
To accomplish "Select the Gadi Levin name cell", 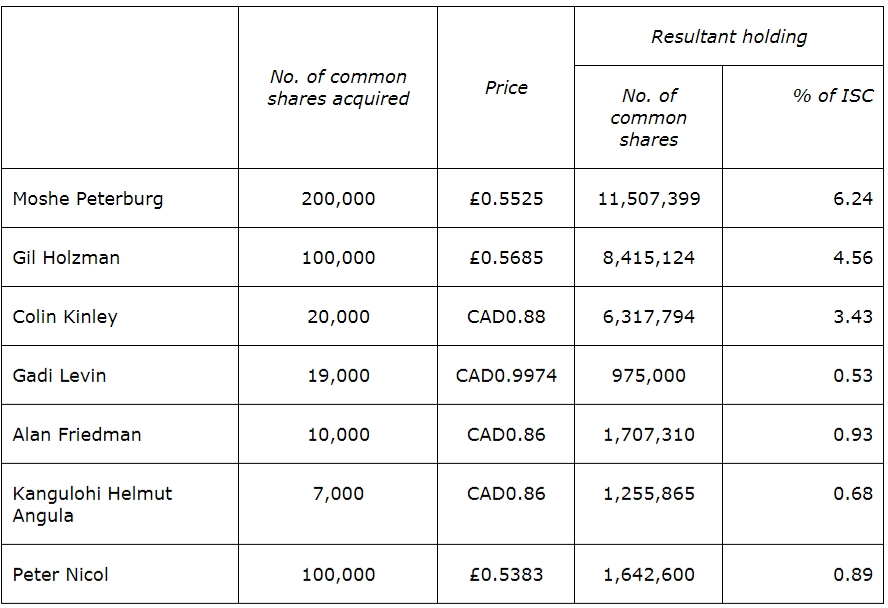I will [x=59, y=376].
